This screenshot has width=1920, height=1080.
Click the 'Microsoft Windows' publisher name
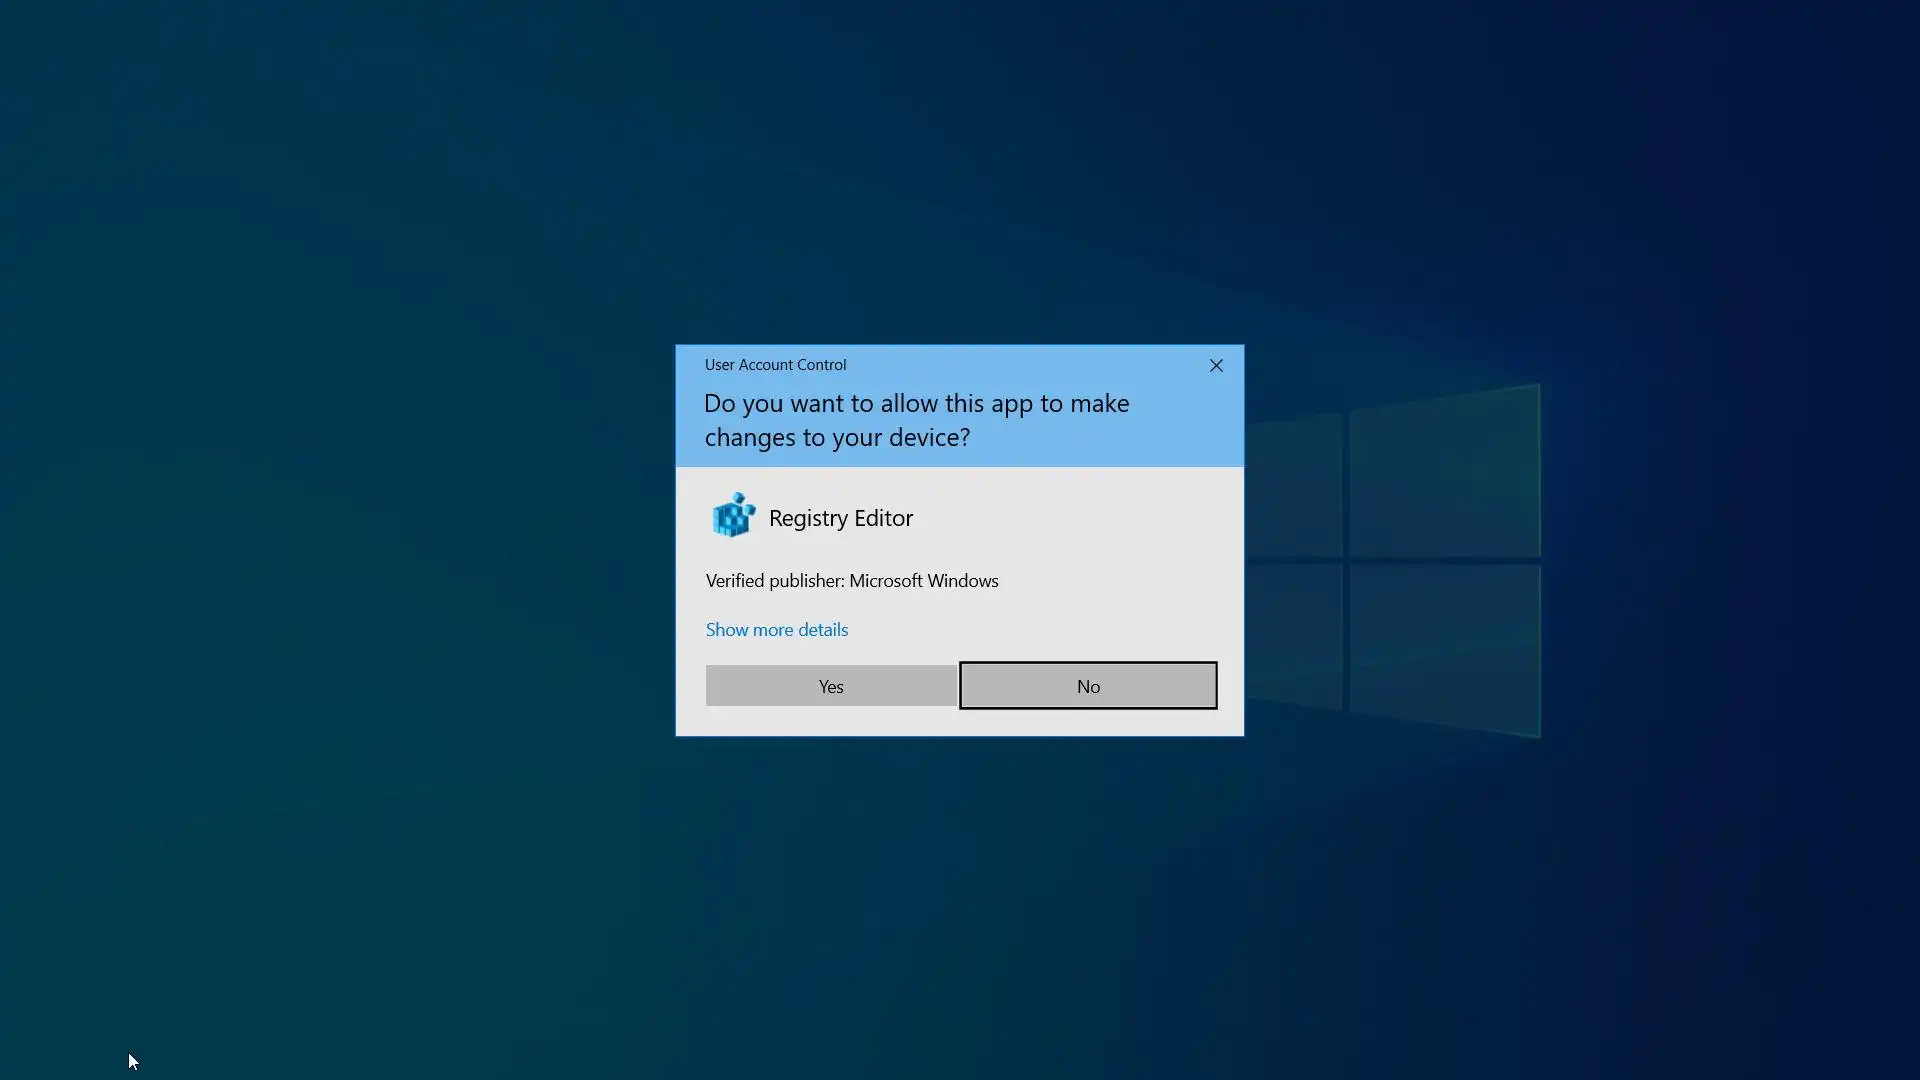[x=923, y=581]
